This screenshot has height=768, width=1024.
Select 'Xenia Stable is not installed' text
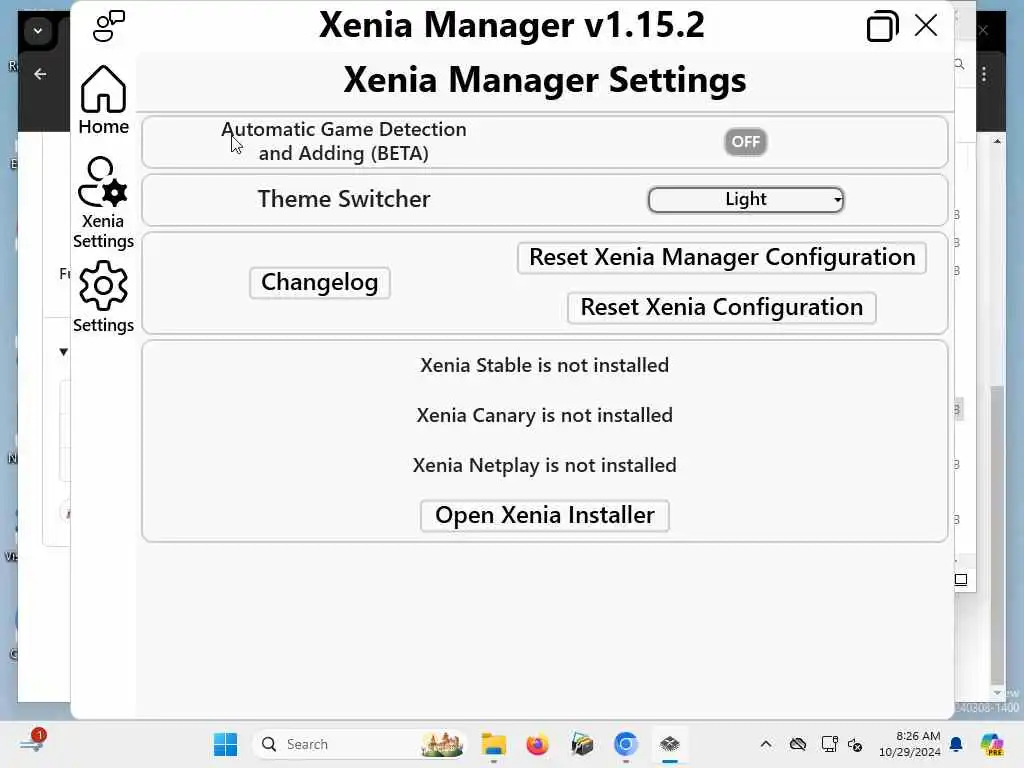pyautogui.click(x=544, y=365)
